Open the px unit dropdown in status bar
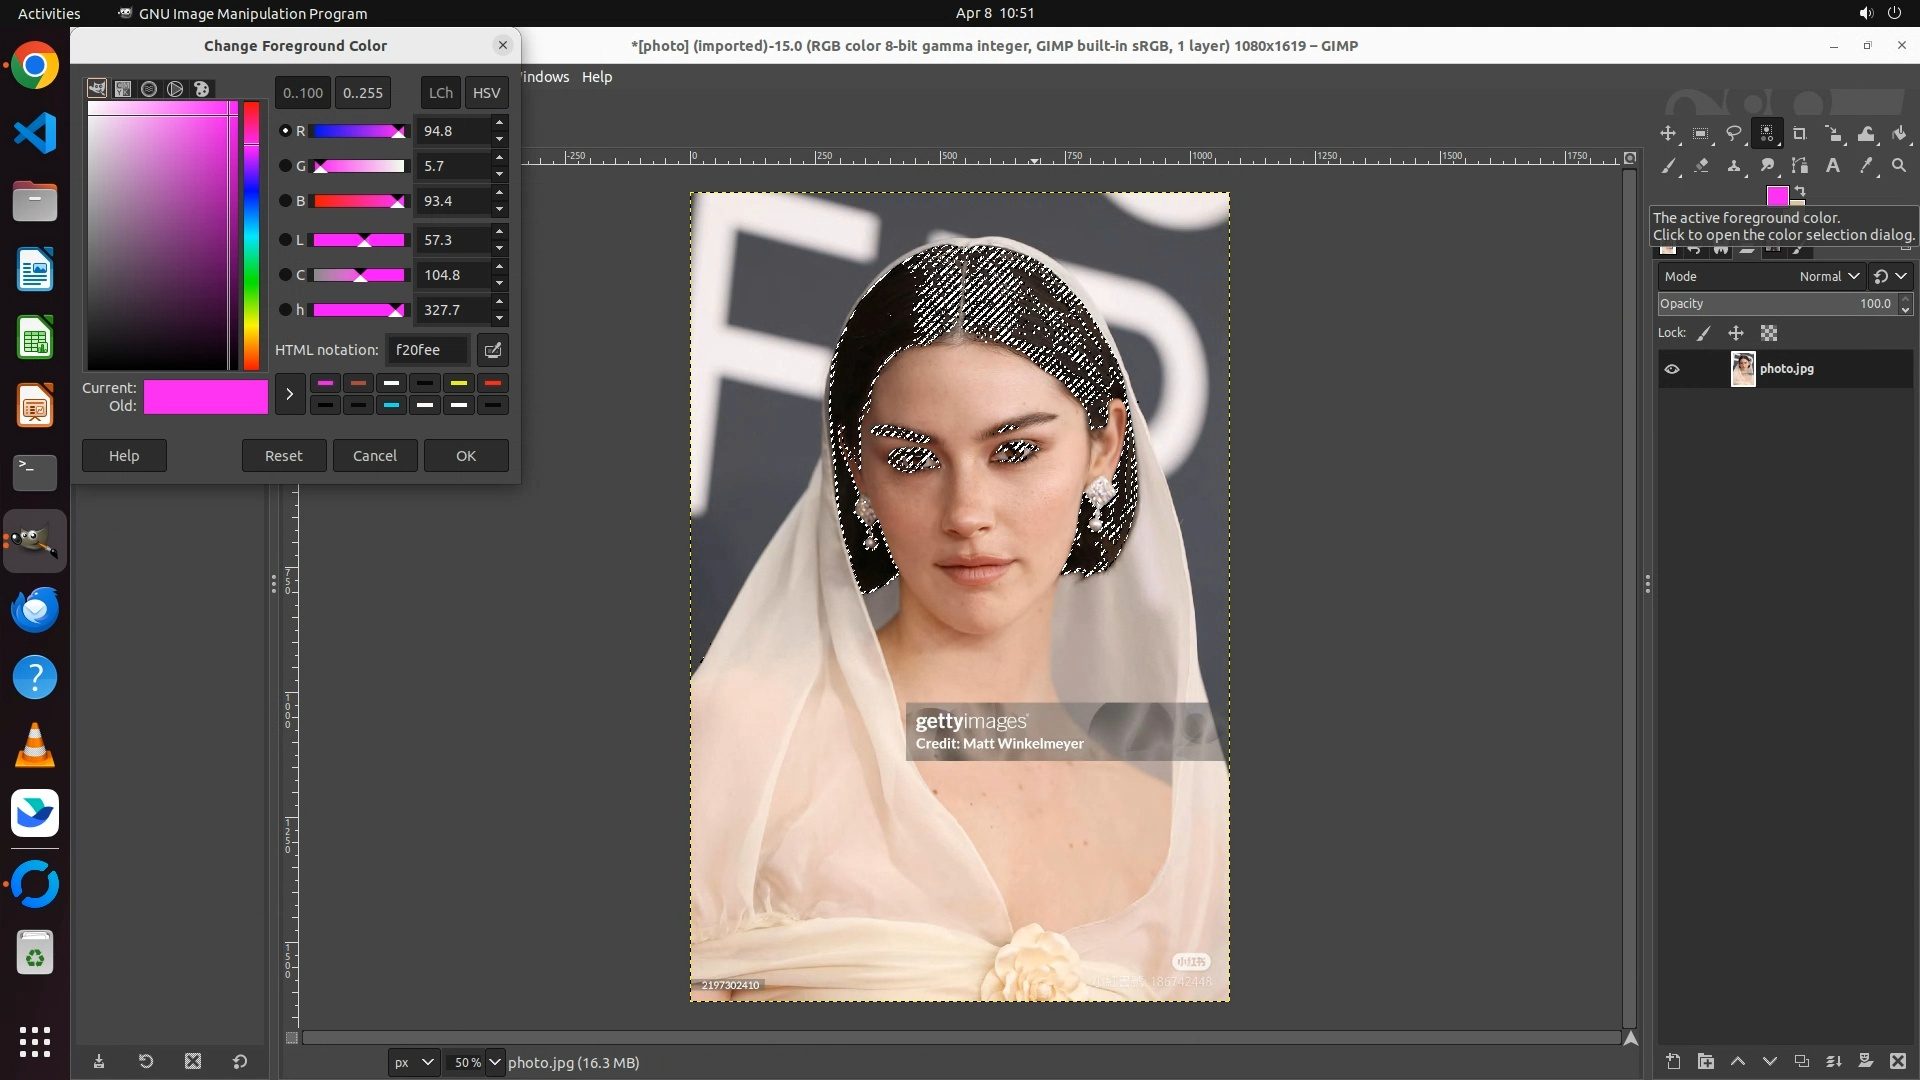 413,1062
